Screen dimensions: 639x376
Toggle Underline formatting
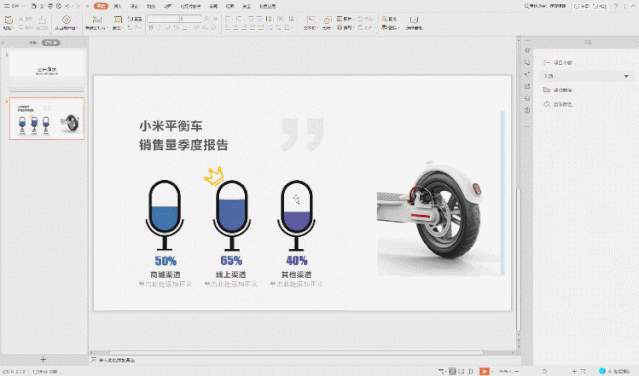[x=168, y=28]
